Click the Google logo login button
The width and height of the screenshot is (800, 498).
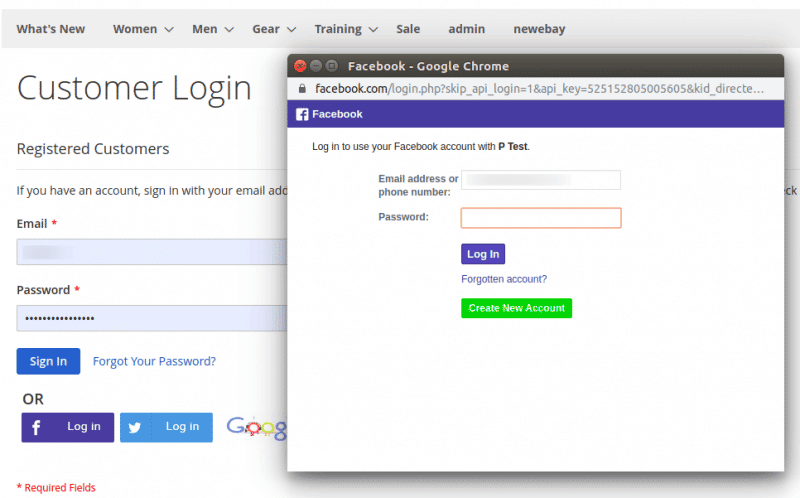pos(256,428)
